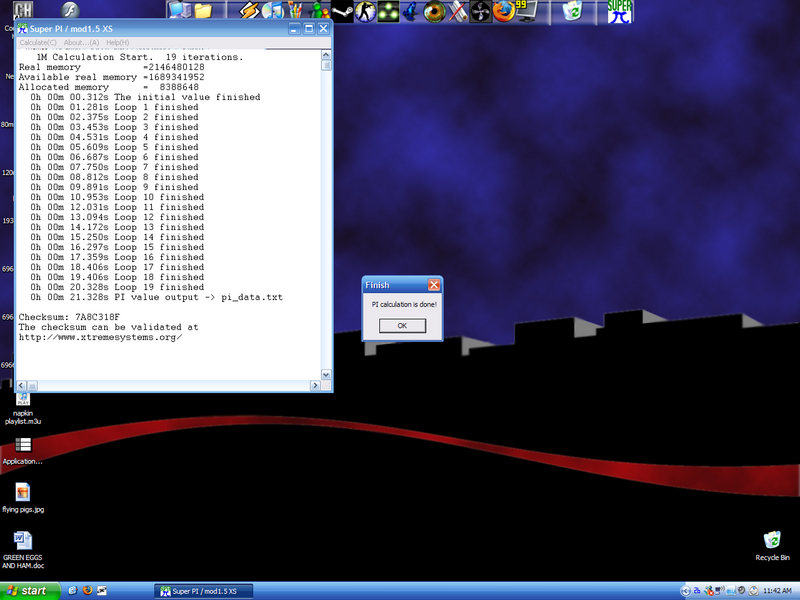Open GREEN EGGS AND HAM.doc
The width and height of the screenshot is (800, 600).
coord(23,550)
